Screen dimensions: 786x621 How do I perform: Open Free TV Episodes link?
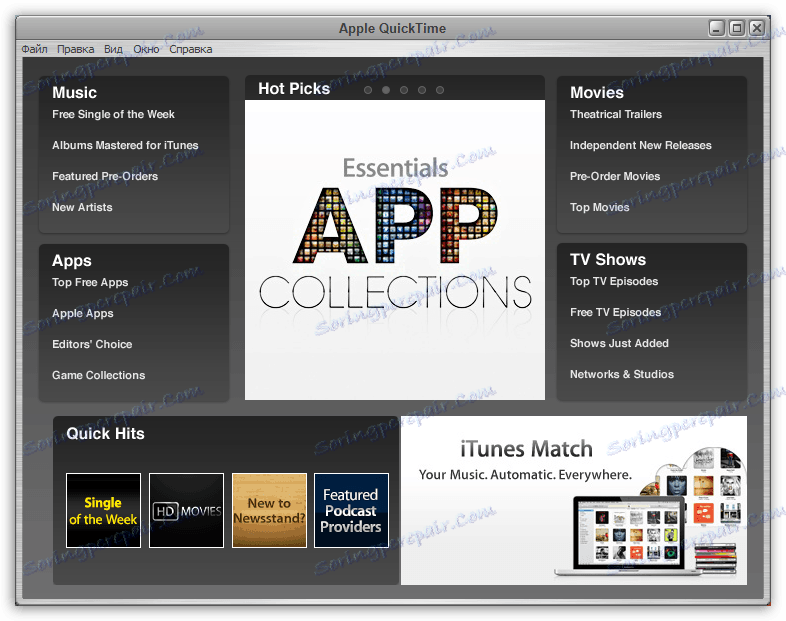[x=615, y=313]
